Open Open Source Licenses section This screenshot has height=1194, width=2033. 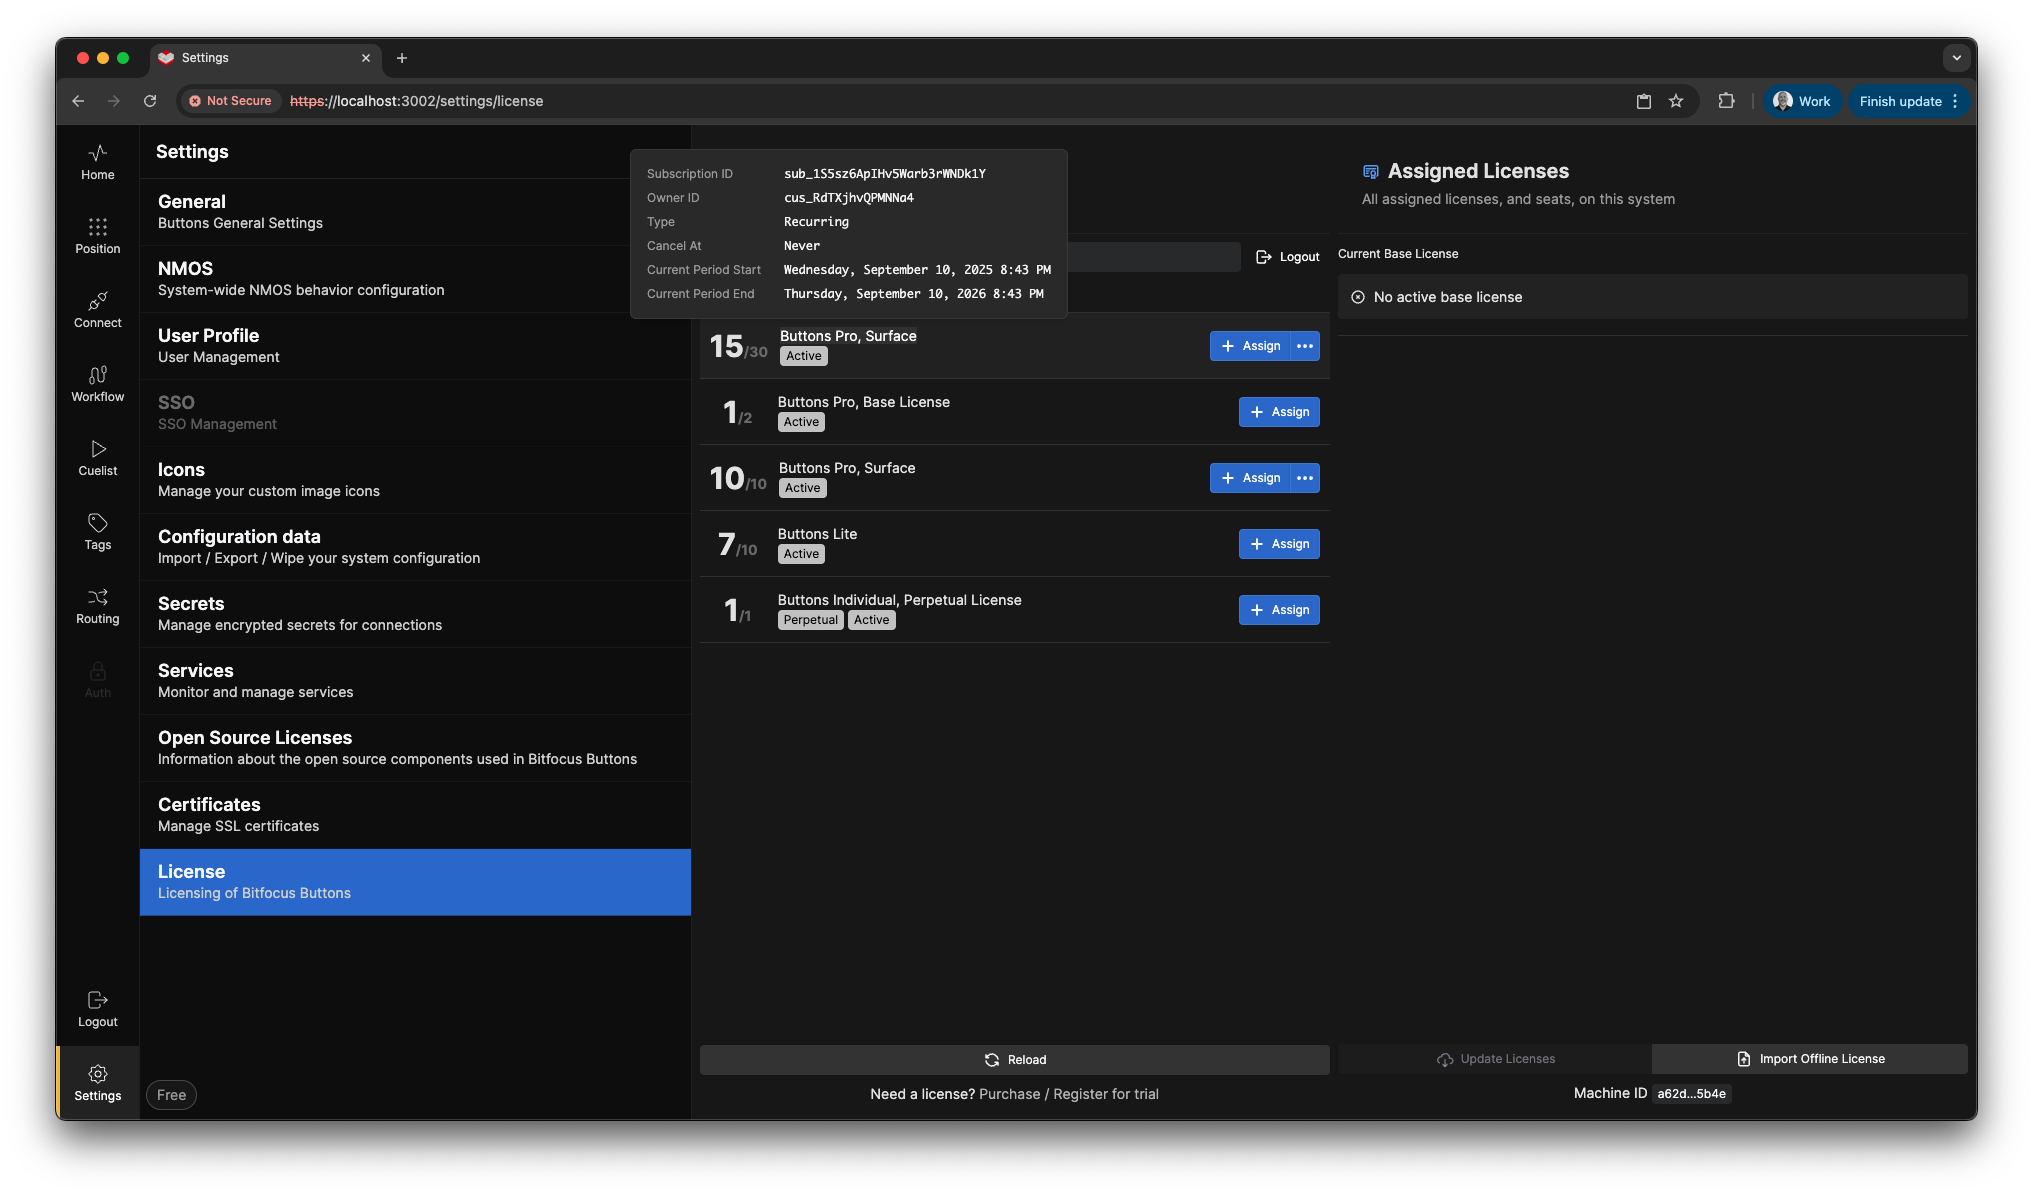pos(415,748)
